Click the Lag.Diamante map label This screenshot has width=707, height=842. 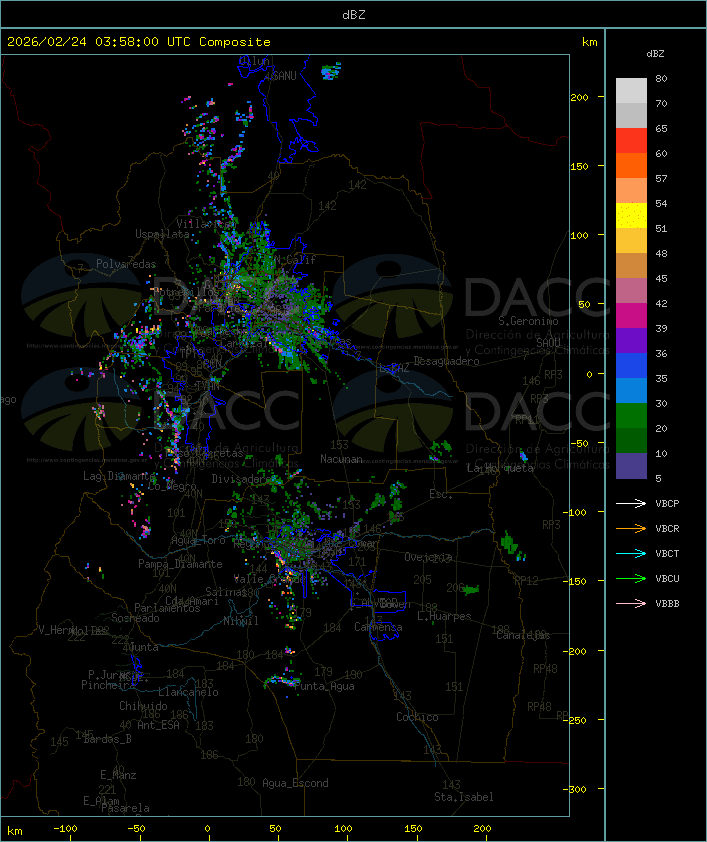pos(119,476)
